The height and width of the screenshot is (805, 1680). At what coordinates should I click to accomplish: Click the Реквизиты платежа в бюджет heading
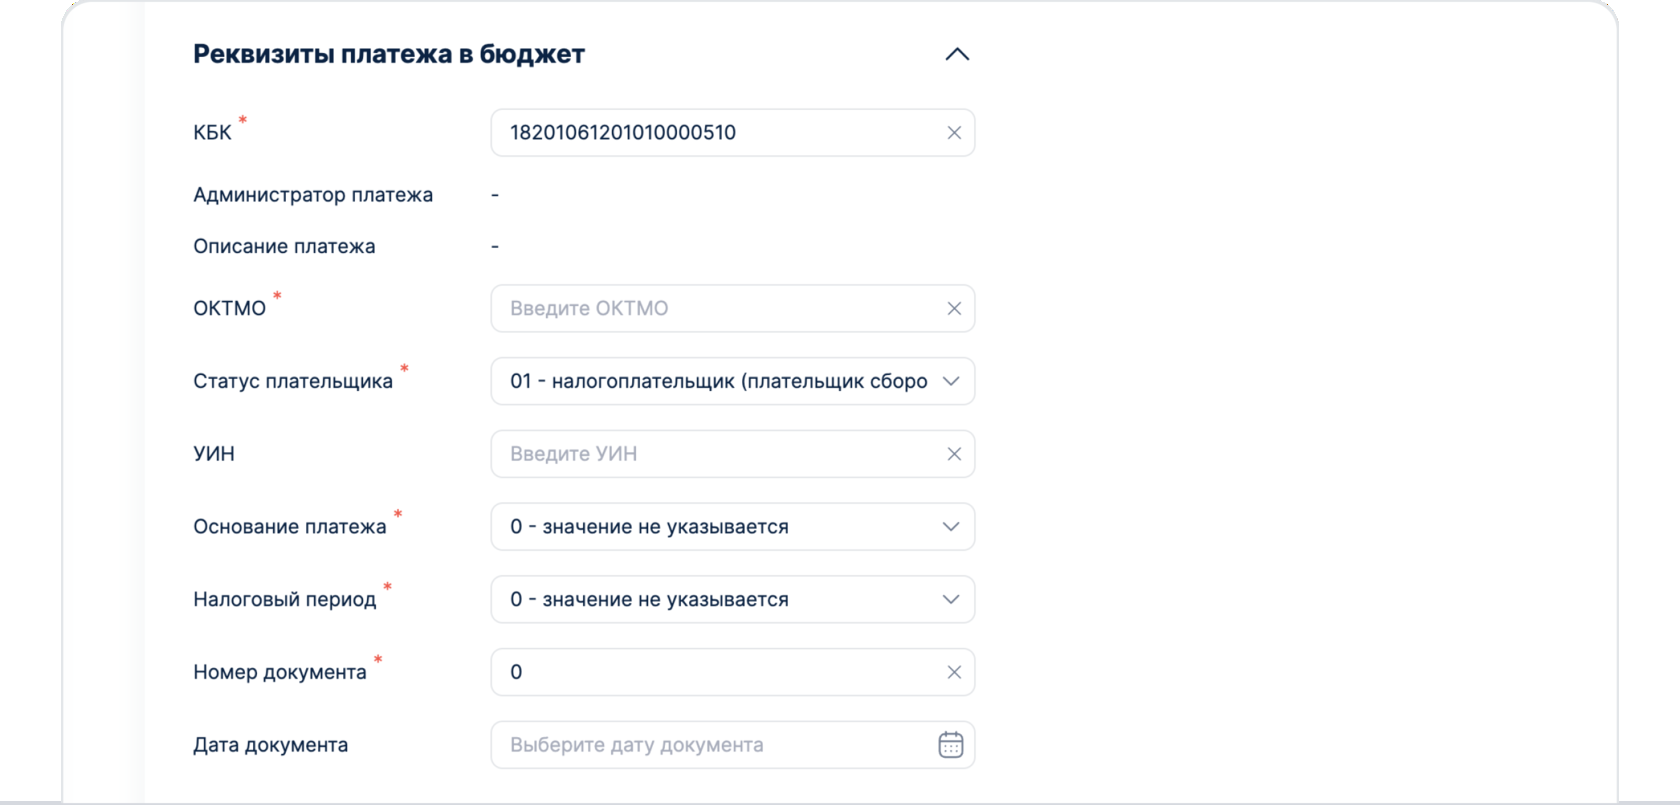(x=388, y=54)
